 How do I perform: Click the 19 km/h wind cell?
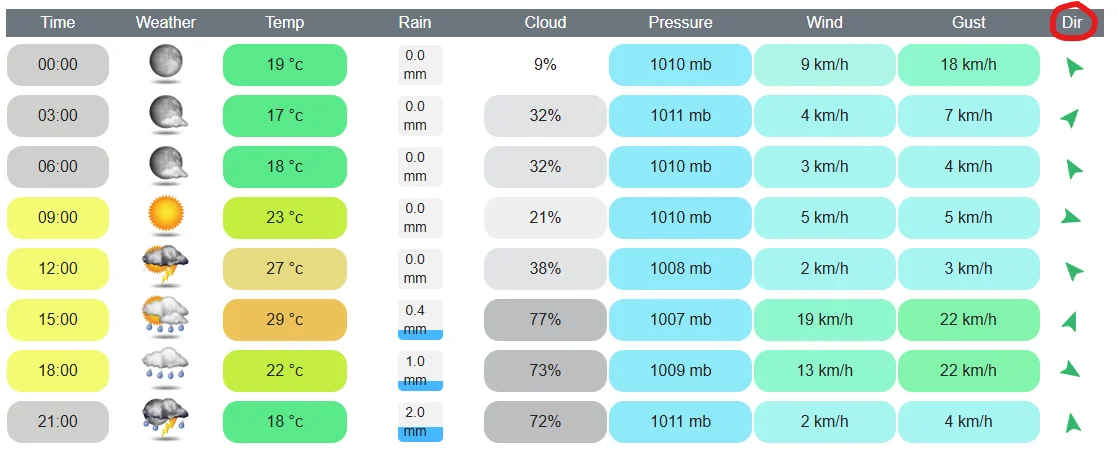(824, 320)
